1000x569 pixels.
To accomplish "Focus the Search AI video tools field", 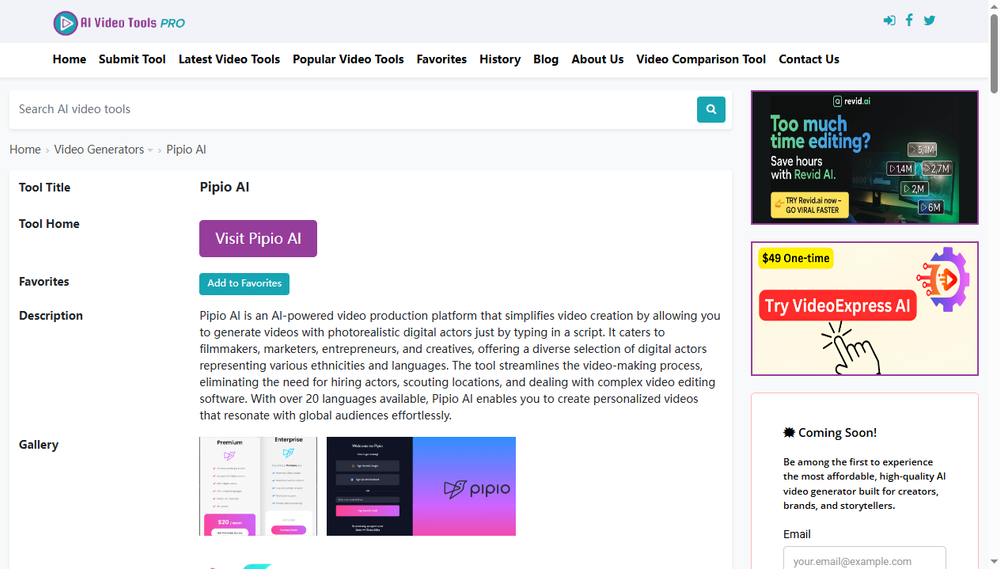I will (x=353, y=109).
